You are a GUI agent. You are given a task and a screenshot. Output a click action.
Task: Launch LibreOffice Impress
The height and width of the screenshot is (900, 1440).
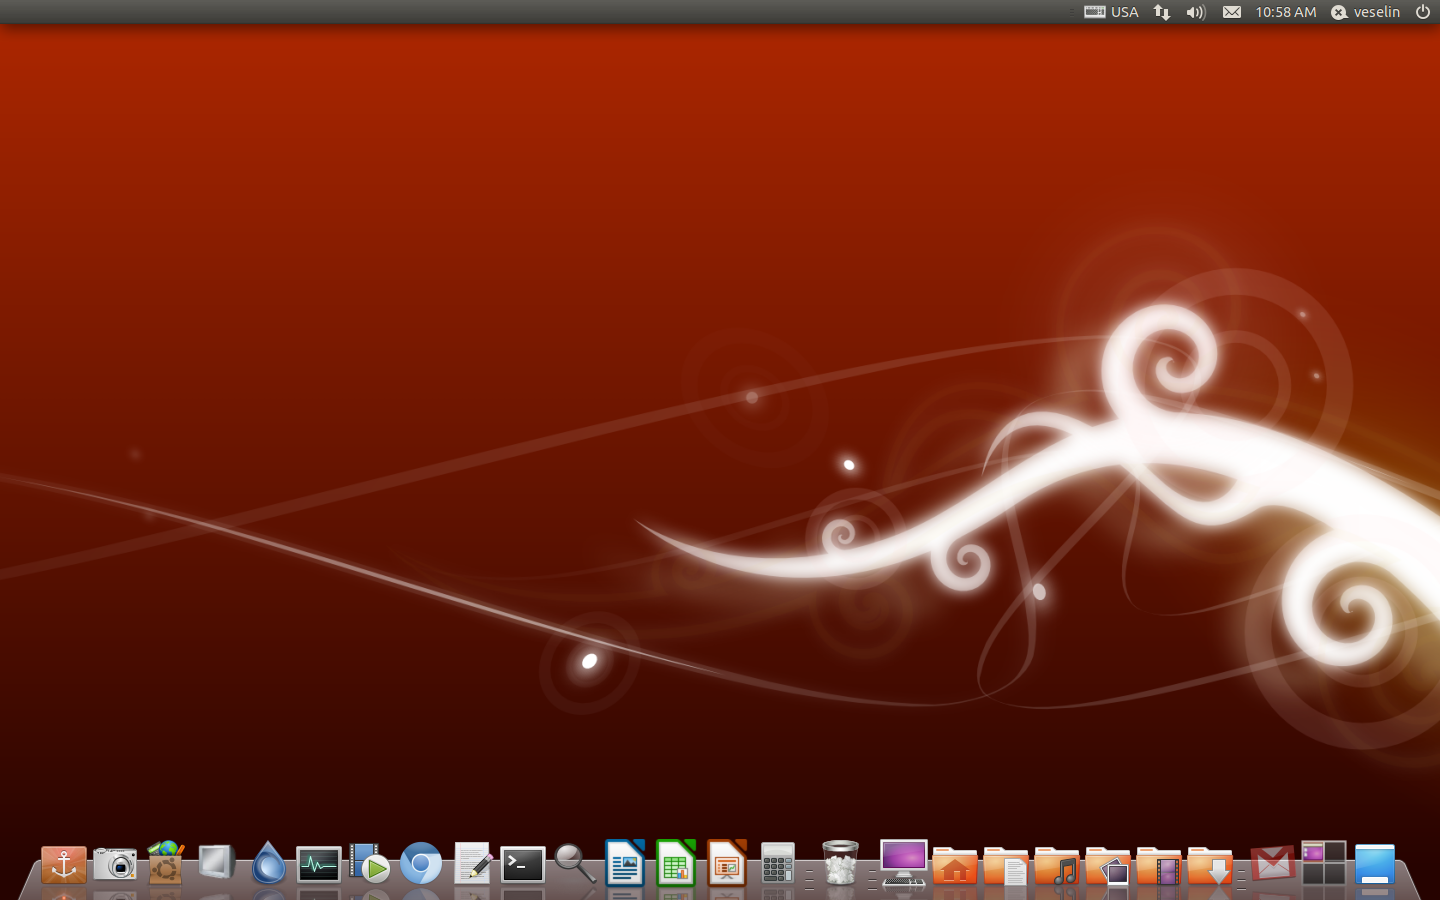(727, 864)
